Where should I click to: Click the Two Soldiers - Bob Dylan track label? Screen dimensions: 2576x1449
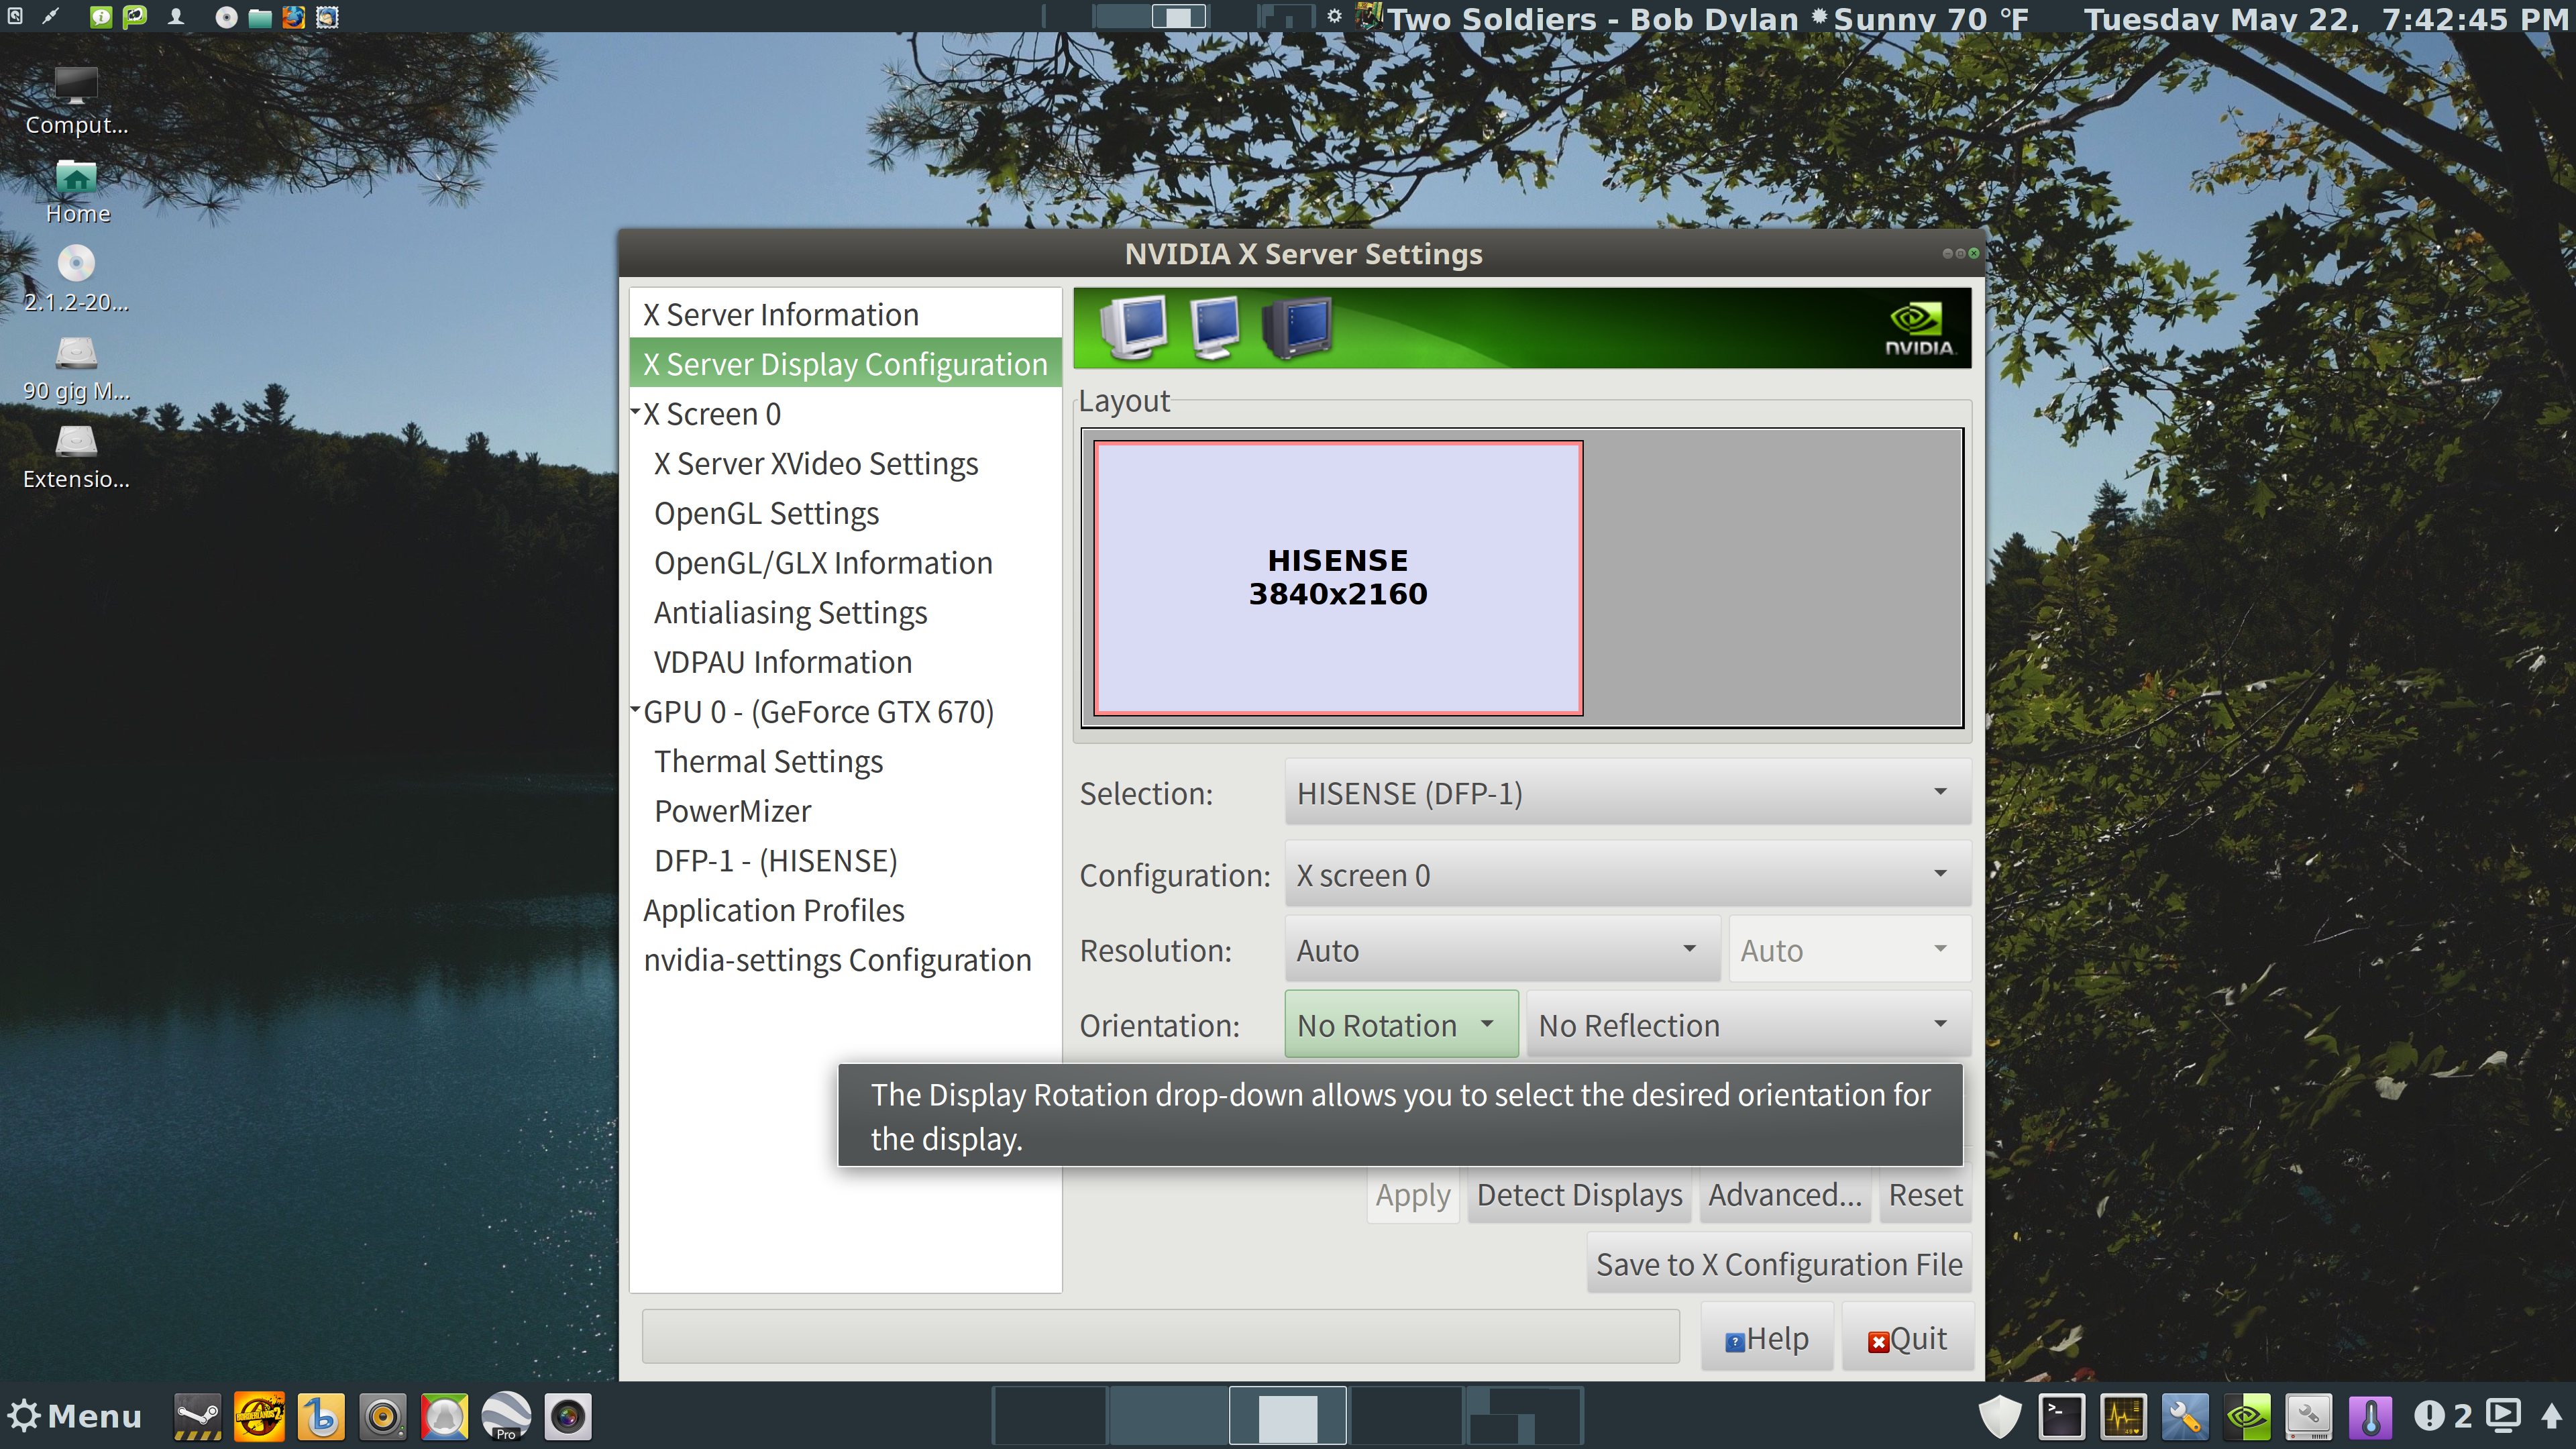pos(1592,18)
